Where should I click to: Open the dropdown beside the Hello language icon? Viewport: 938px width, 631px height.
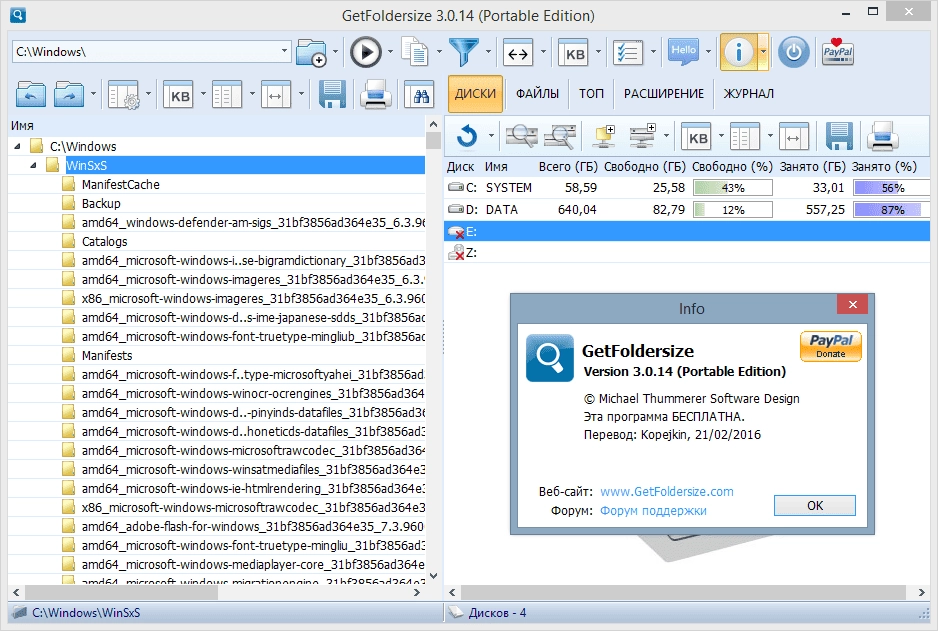pyautogui.click(x=708, y=52)
